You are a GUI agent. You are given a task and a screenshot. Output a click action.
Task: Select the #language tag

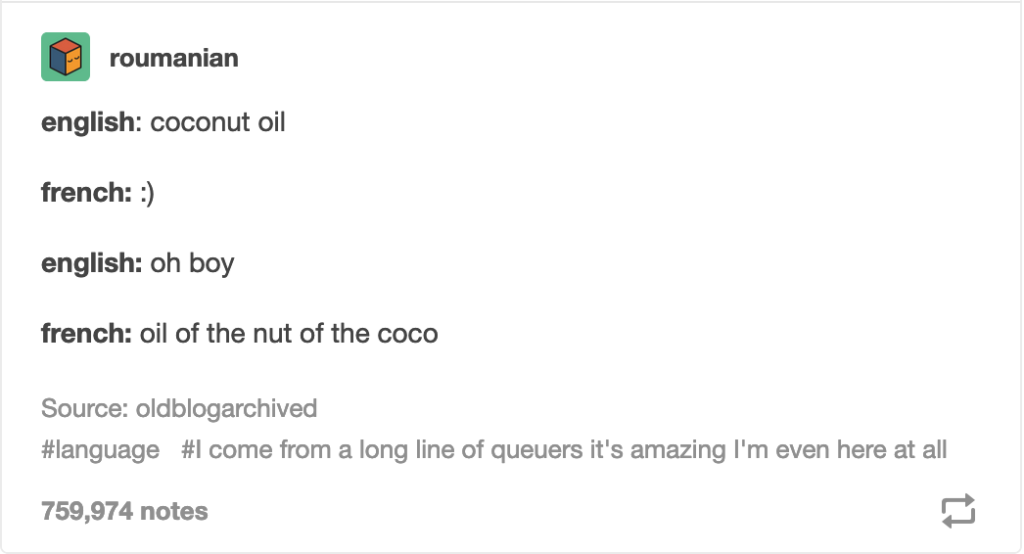(100, 450)
